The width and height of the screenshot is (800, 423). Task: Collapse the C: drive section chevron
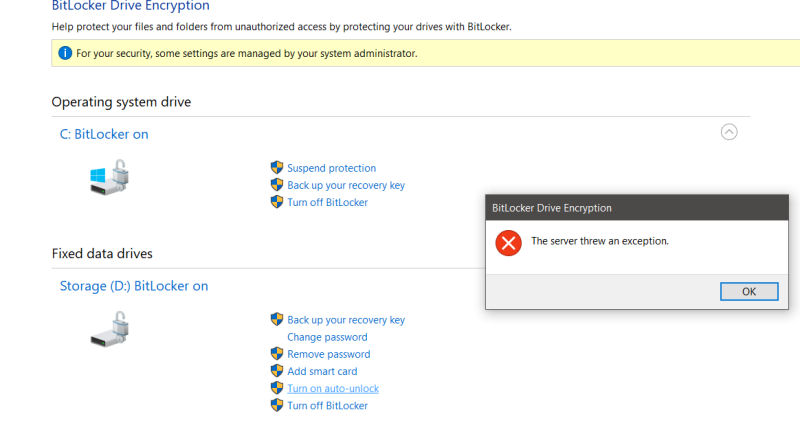[729, 132]
